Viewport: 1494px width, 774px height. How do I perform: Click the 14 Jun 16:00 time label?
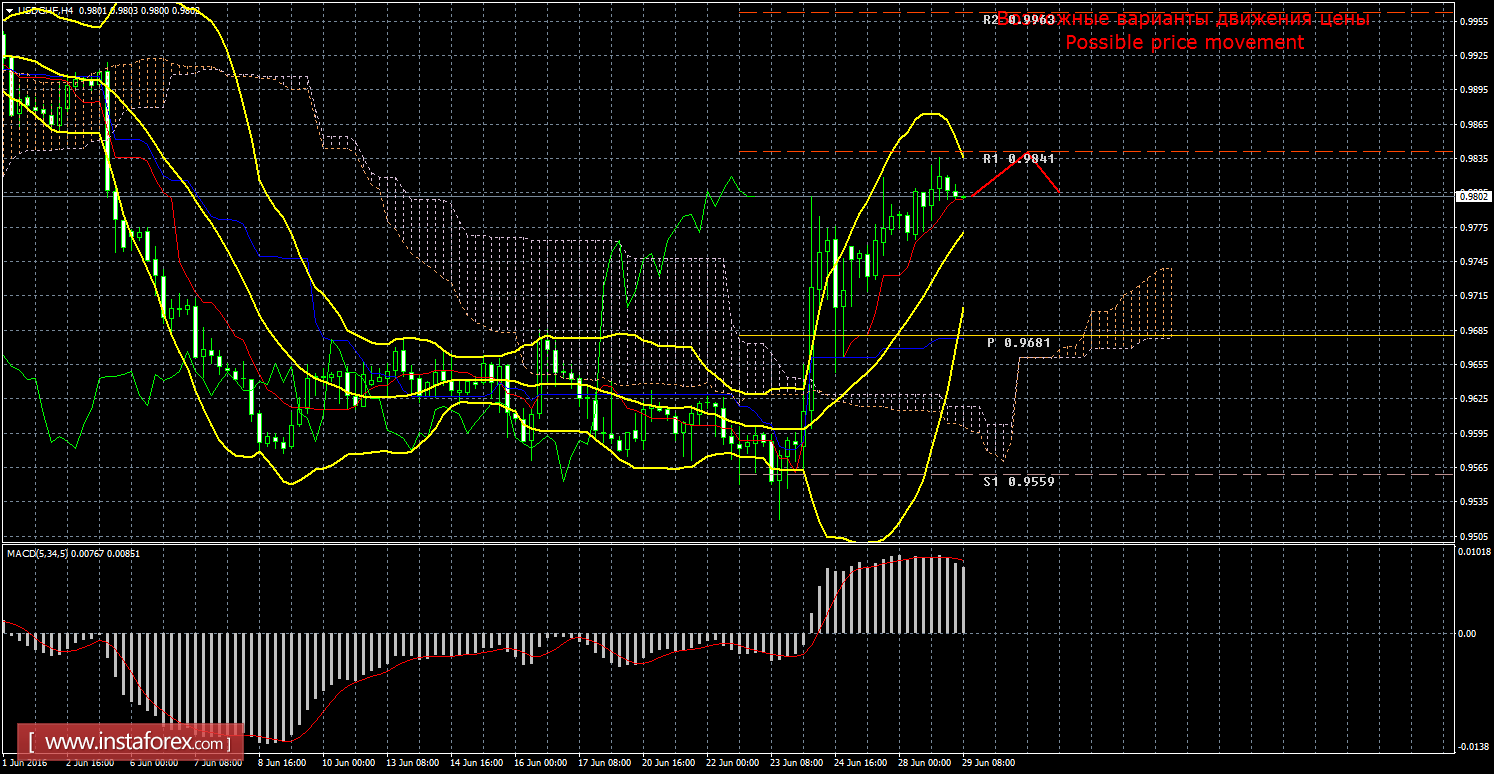point(475,762)
